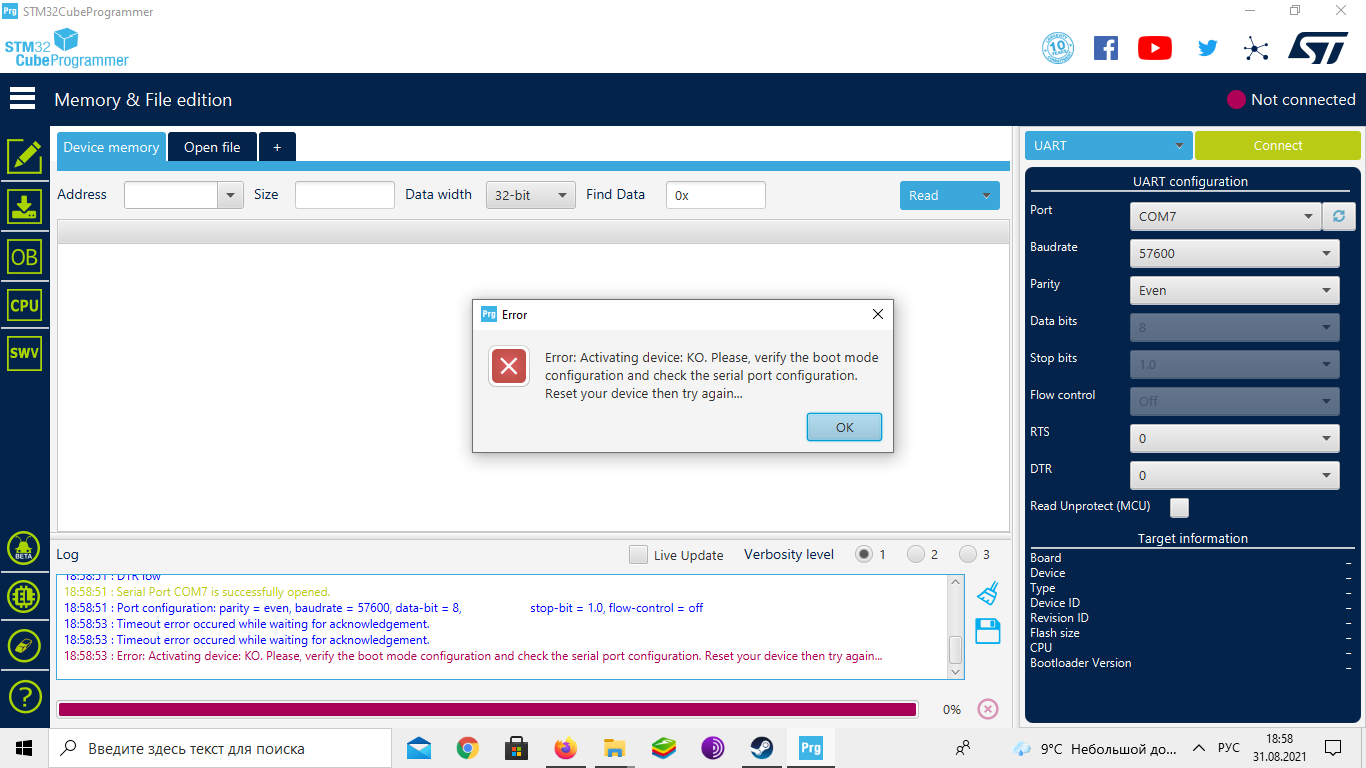Image resolution: width=1366 pixels, height=768 pixels.
Task: Switch to the Open file tab
Action: point(212,147)
